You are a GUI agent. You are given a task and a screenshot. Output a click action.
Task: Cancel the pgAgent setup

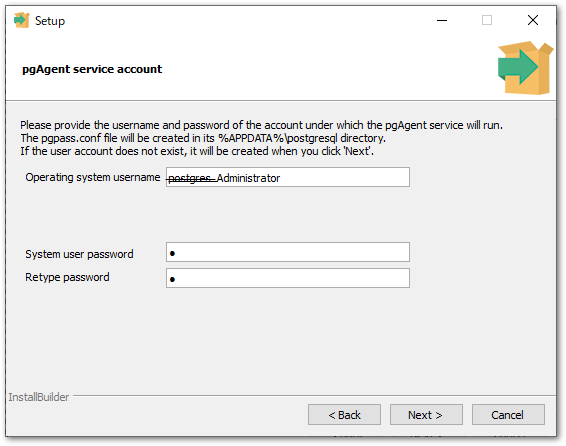click(x=508, y=415)
